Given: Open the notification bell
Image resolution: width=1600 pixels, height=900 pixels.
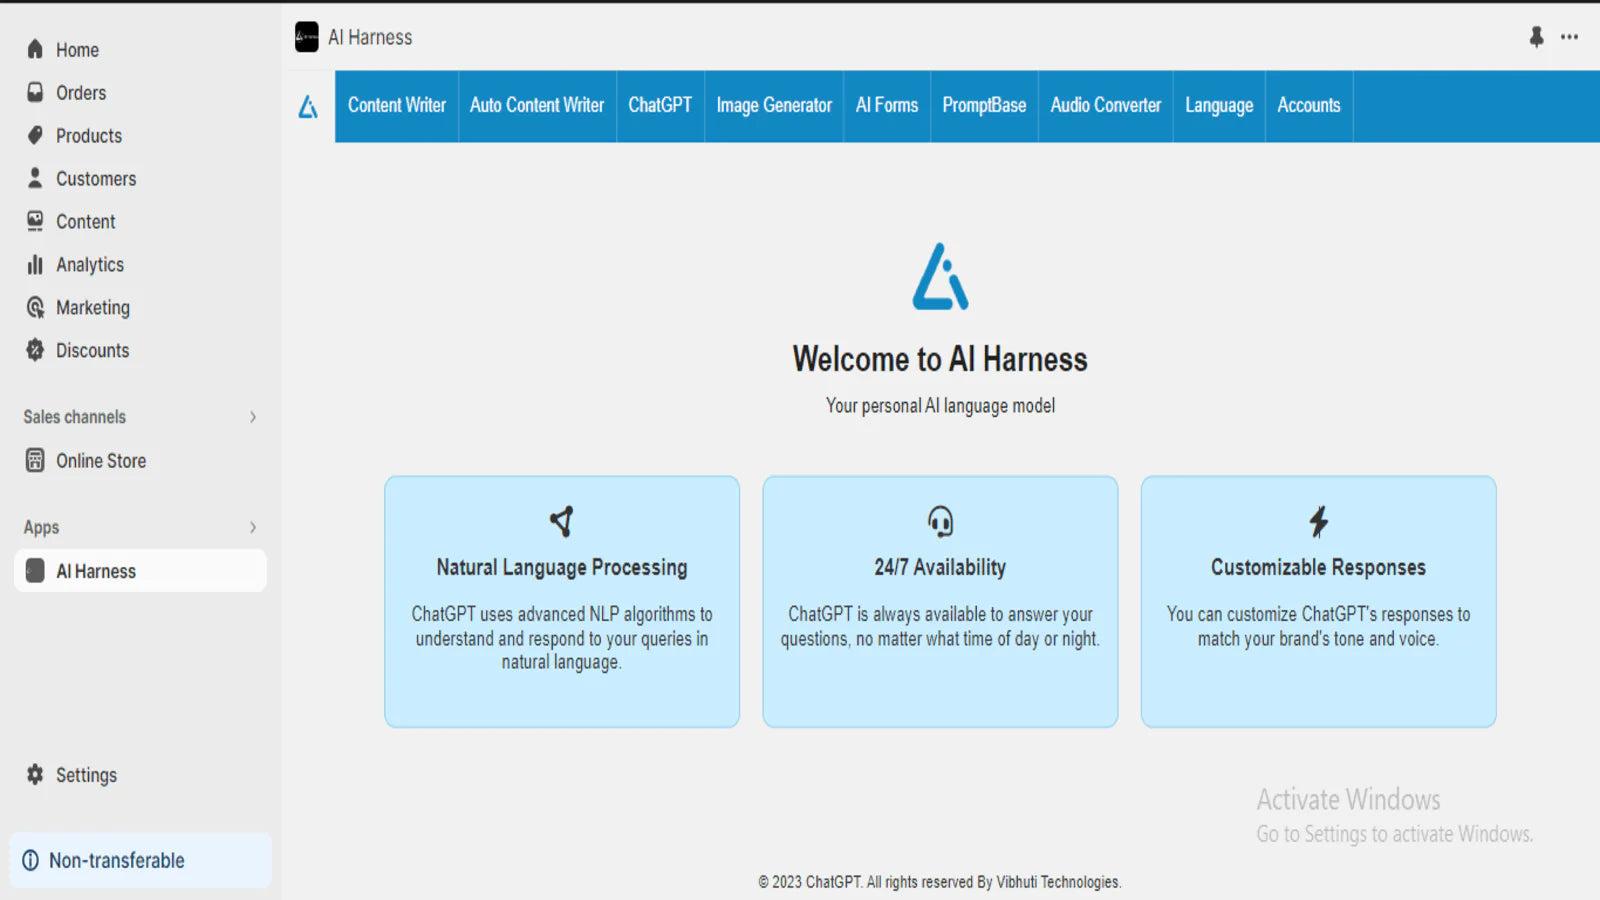Looking at the screenshot, I should point(1534,37).
